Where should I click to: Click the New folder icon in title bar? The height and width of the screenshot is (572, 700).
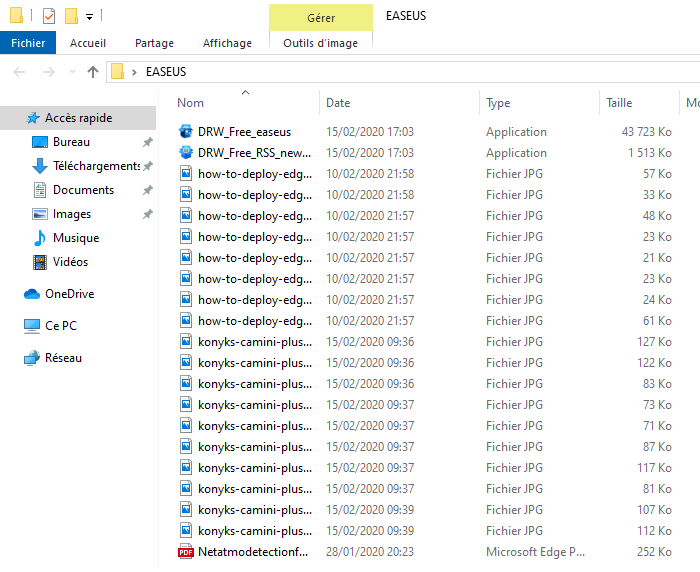pyautogui.click(x=71, y=16)
